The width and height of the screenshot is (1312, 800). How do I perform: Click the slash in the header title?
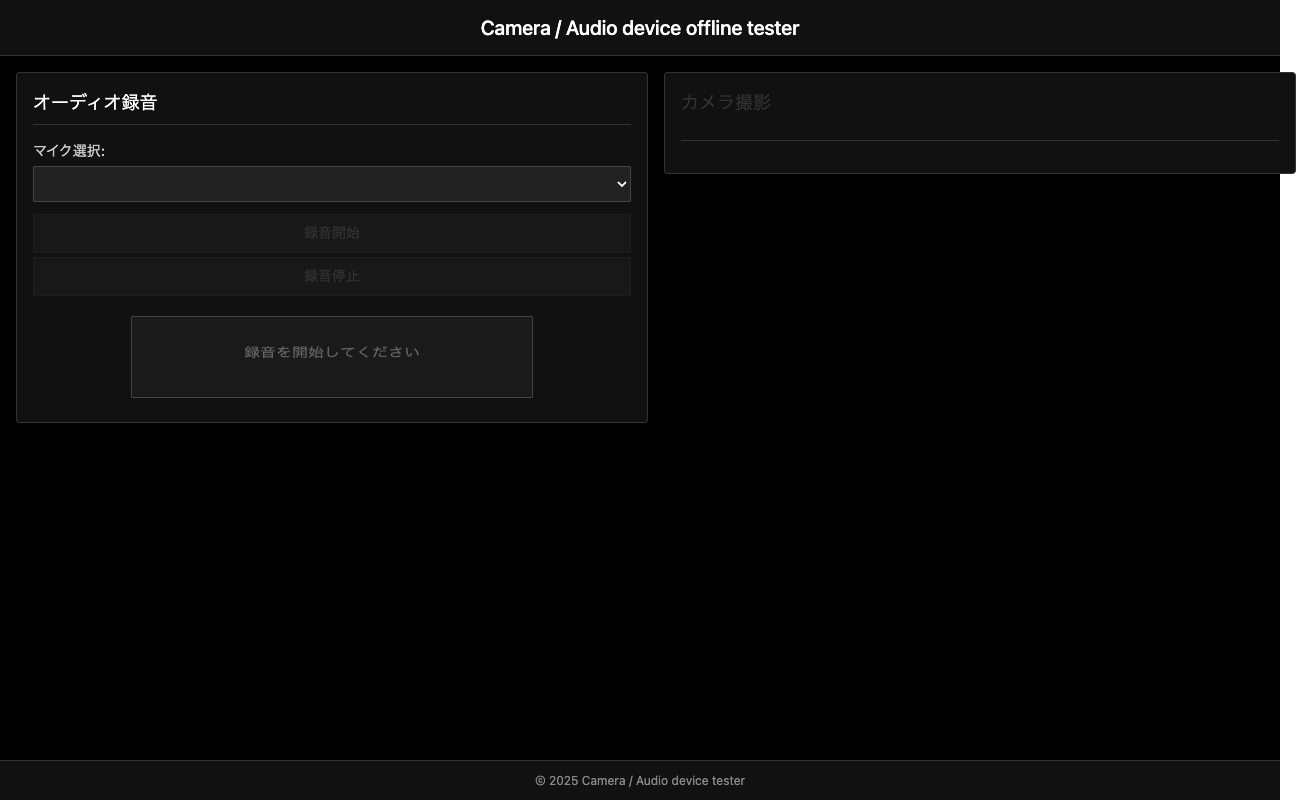(x=558, y=28)
